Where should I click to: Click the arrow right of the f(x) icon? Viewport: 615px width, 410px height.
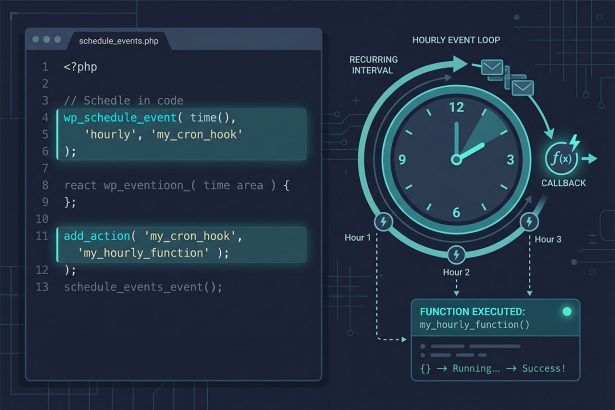coord(590,159)
